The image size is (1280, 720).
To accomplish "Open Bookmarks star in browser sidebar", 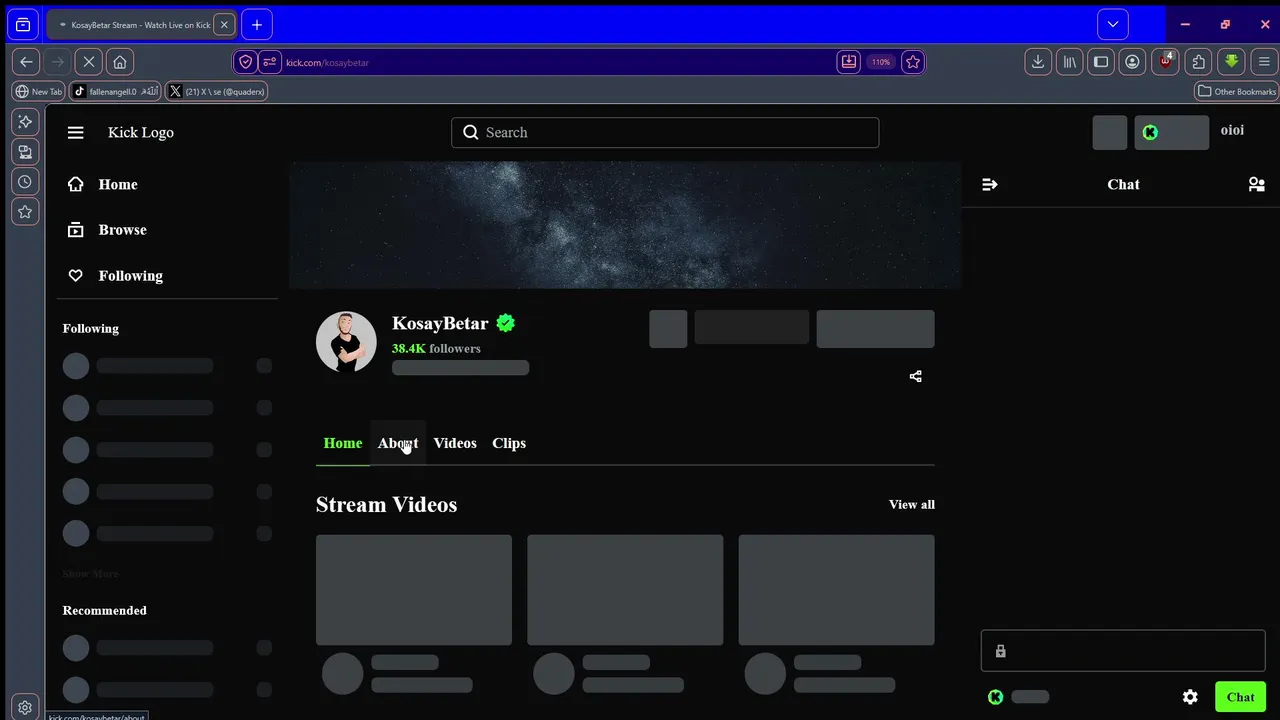I will (x=25, y=212).
